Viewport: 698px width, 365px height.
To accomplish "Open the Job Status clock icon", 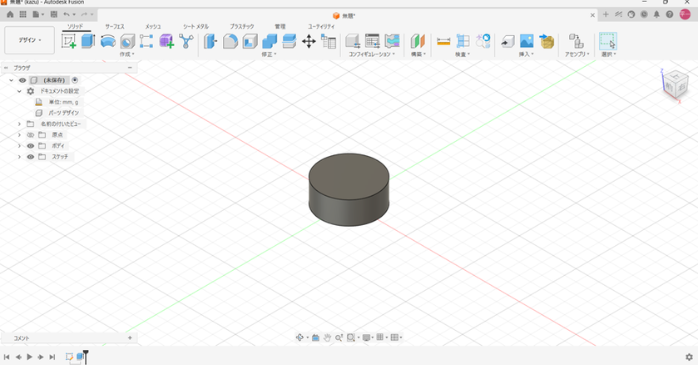I will point(644,14).
